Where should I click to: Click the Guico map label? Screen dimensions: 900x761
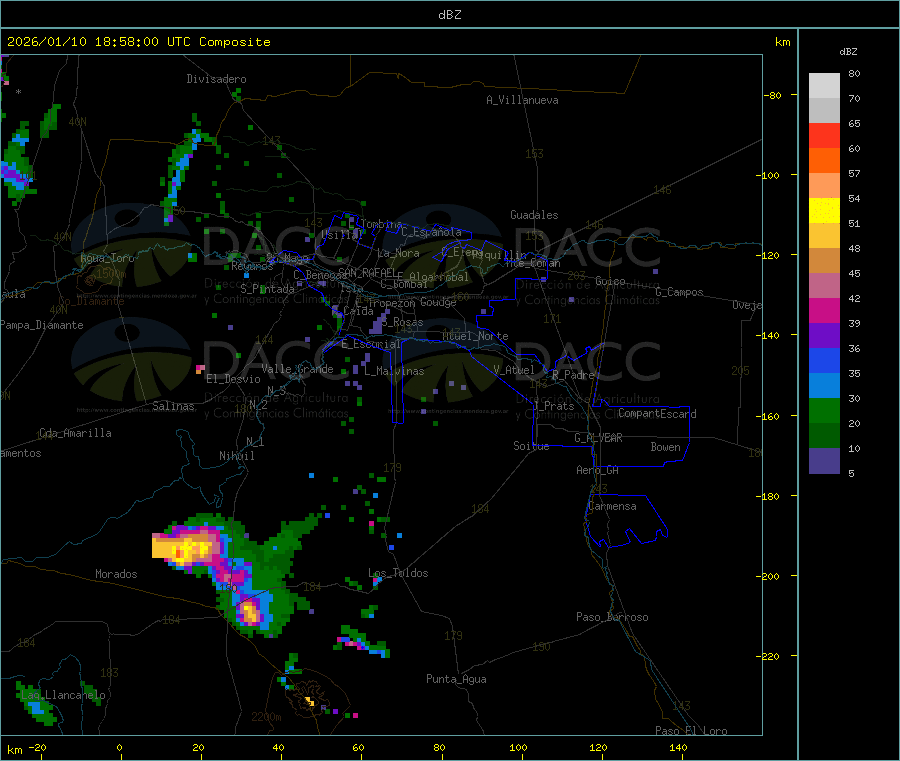(610, 281)
